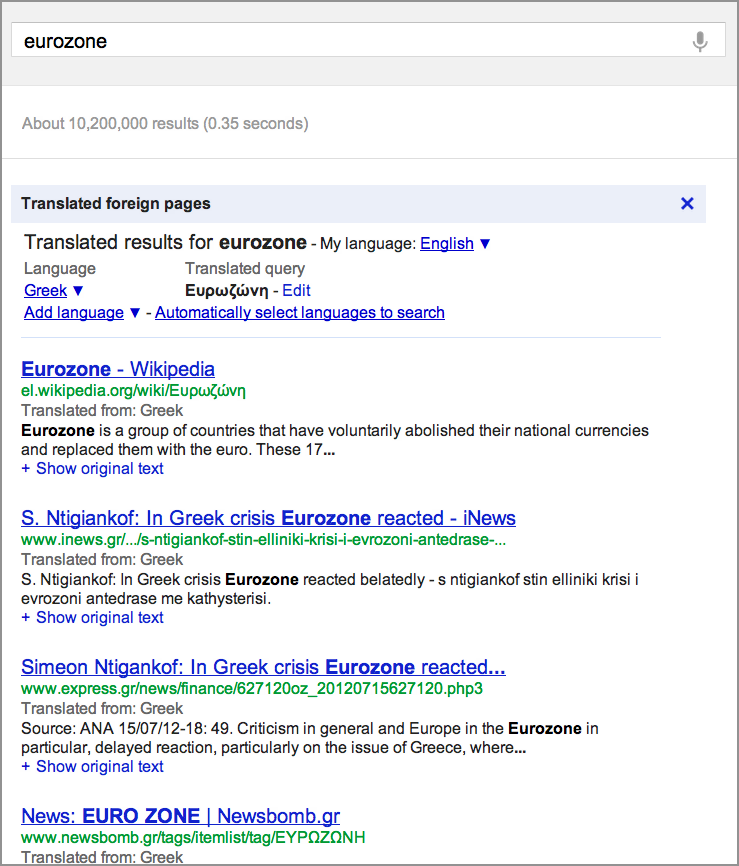Click the www.inews.gr green URL
The width and height of the screenshot is (739, 866).
263,539
